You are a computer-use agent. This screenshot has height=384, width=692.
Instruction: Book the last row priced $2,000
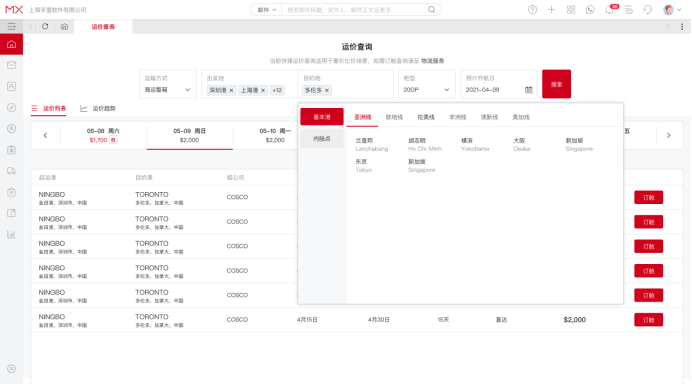click(648, 320)
